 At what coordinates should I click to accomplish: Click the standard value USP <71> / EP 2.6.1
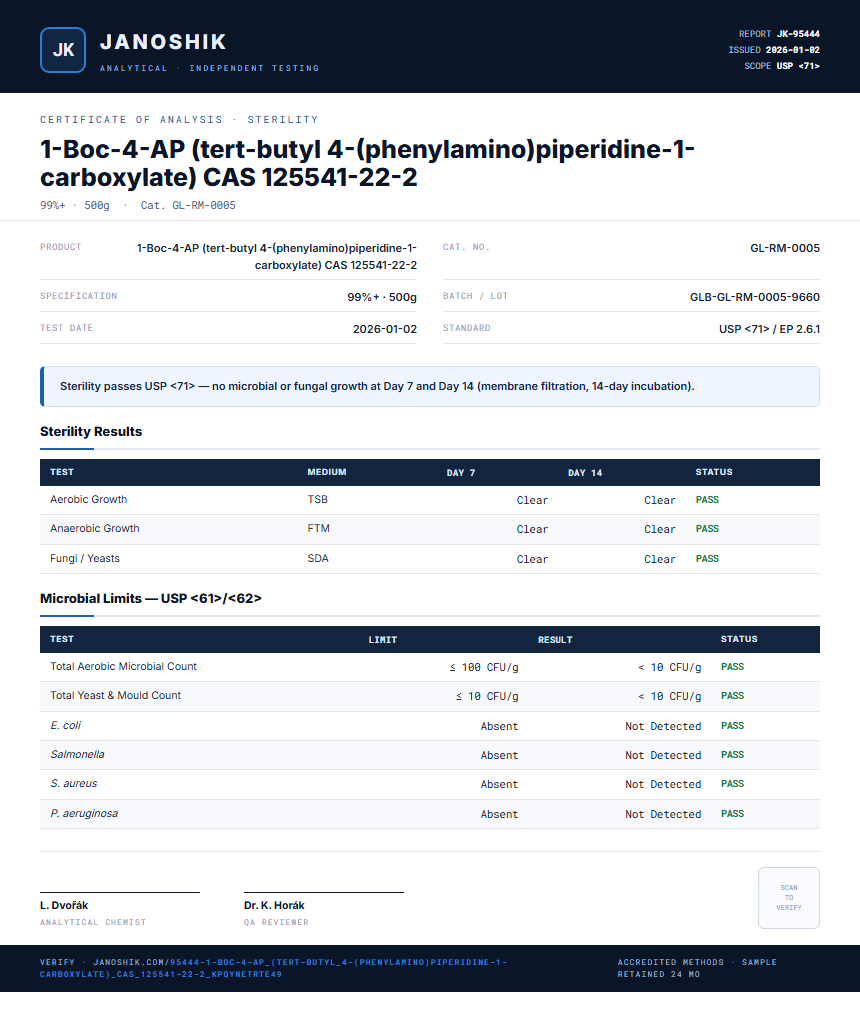pyautogui.click(x=769, y=329)
